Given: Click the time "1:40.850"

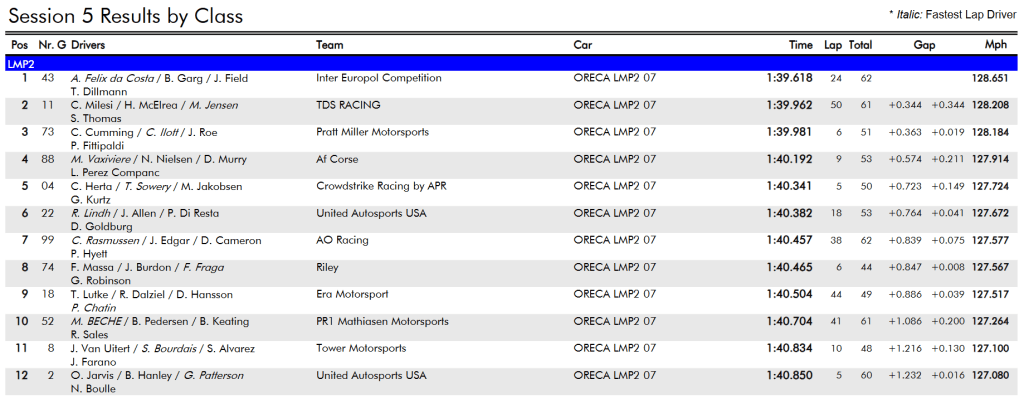Looking at the screenshot, I should [790, 376].
